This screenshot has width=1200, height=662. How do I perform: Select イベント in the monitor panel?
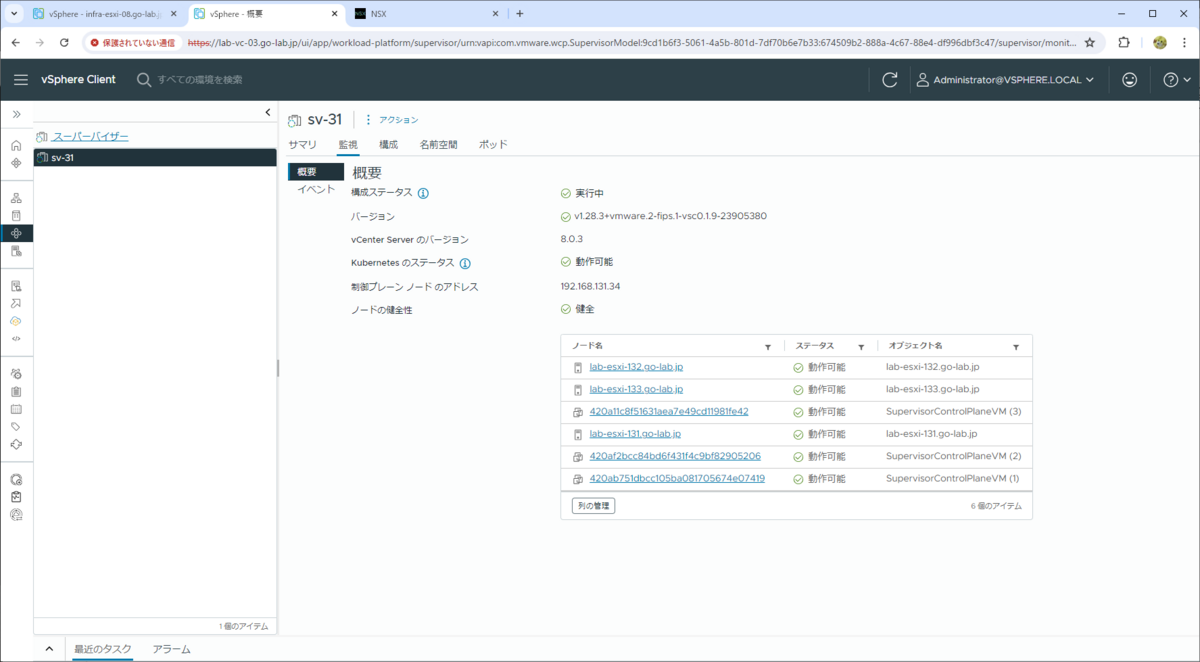[x=316, y=187]
